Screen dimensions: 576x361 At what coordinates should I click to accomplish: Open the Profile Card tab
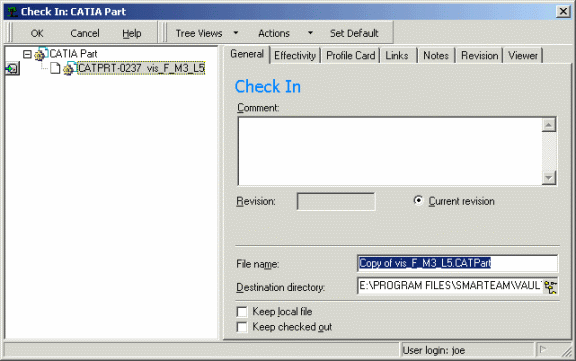click(350, 55)
